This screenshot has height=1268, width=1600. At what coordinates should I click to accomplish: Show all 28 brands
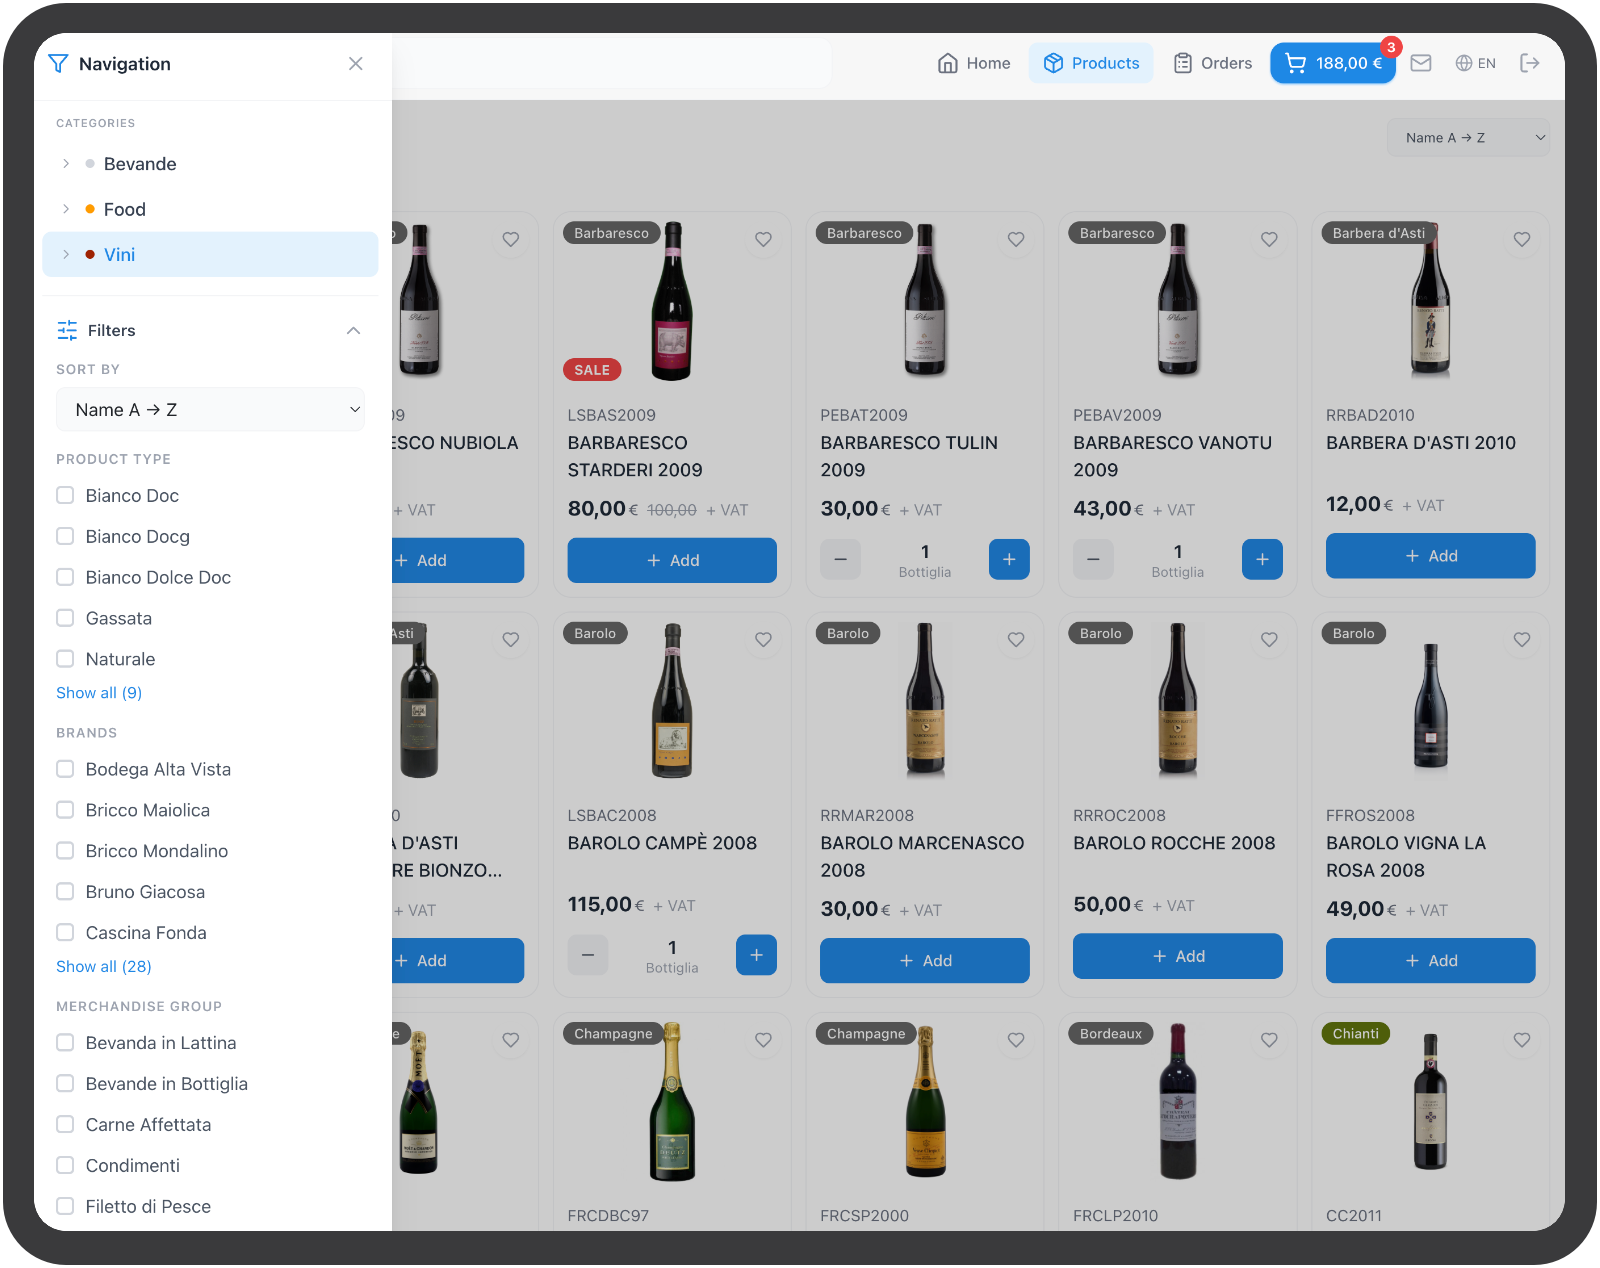click(x=104, y=967)
